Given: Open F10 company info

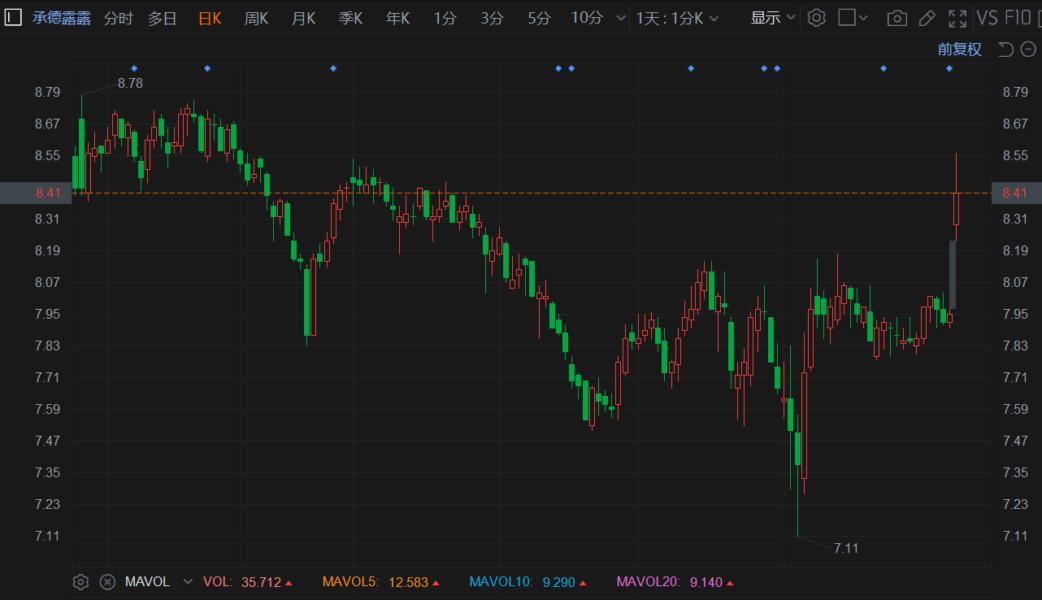Looking at the screenshot, I should pyautogui.click(x=1018, y=18).
